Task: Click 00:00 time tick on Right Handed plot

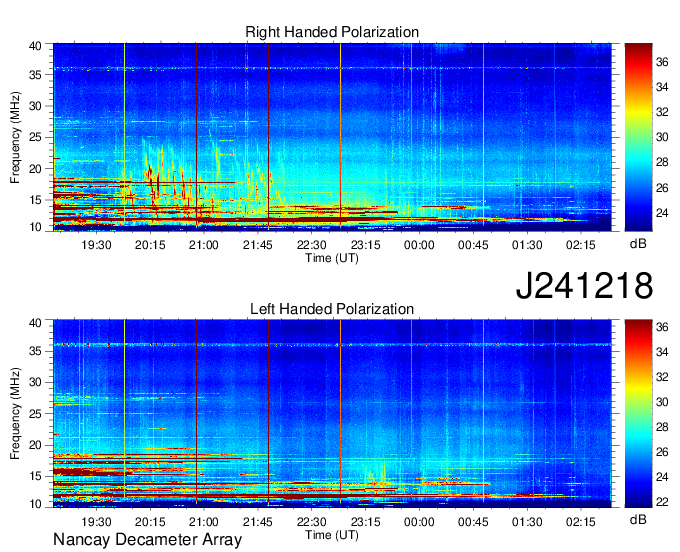Action: (x=419, y=245)
